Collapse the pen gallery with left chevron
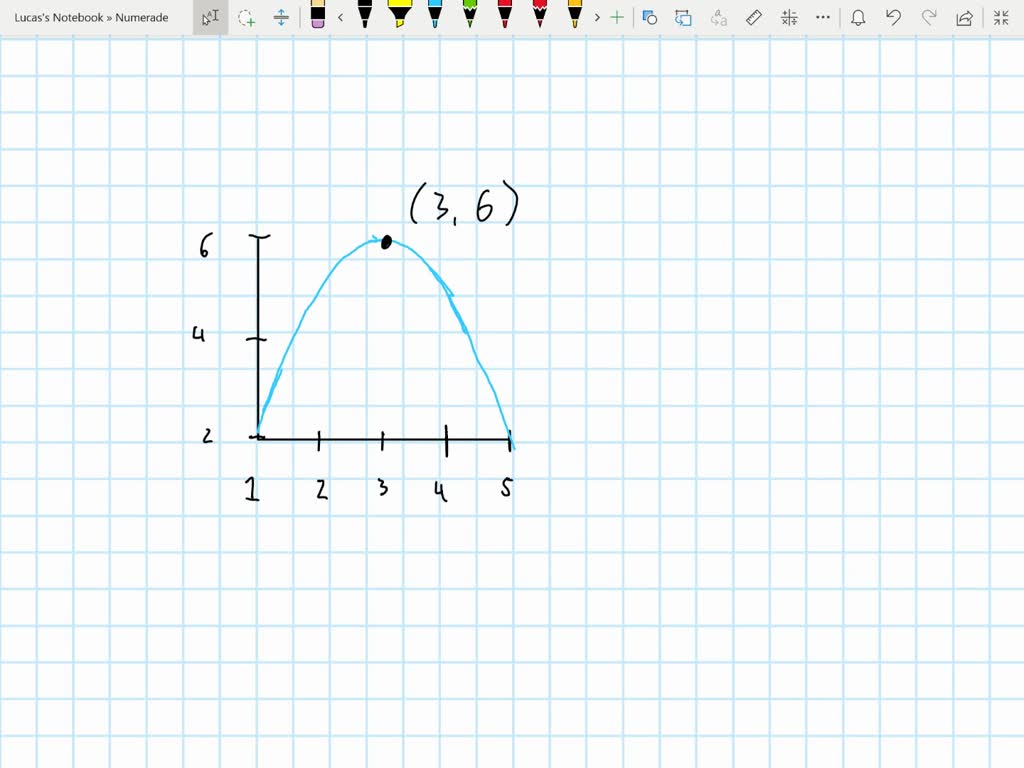1024x768 pixels. point(340,17)
